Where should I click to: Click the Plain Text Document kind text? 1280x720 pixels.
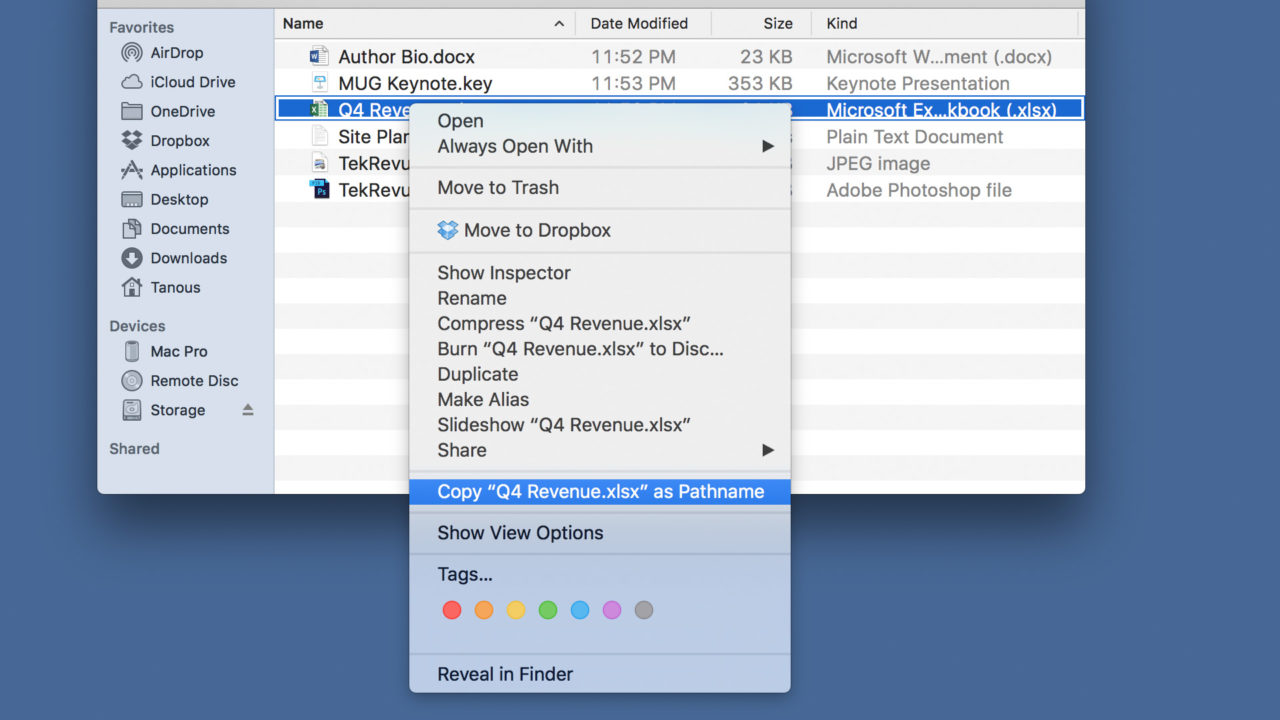click(x=914, y=137)
